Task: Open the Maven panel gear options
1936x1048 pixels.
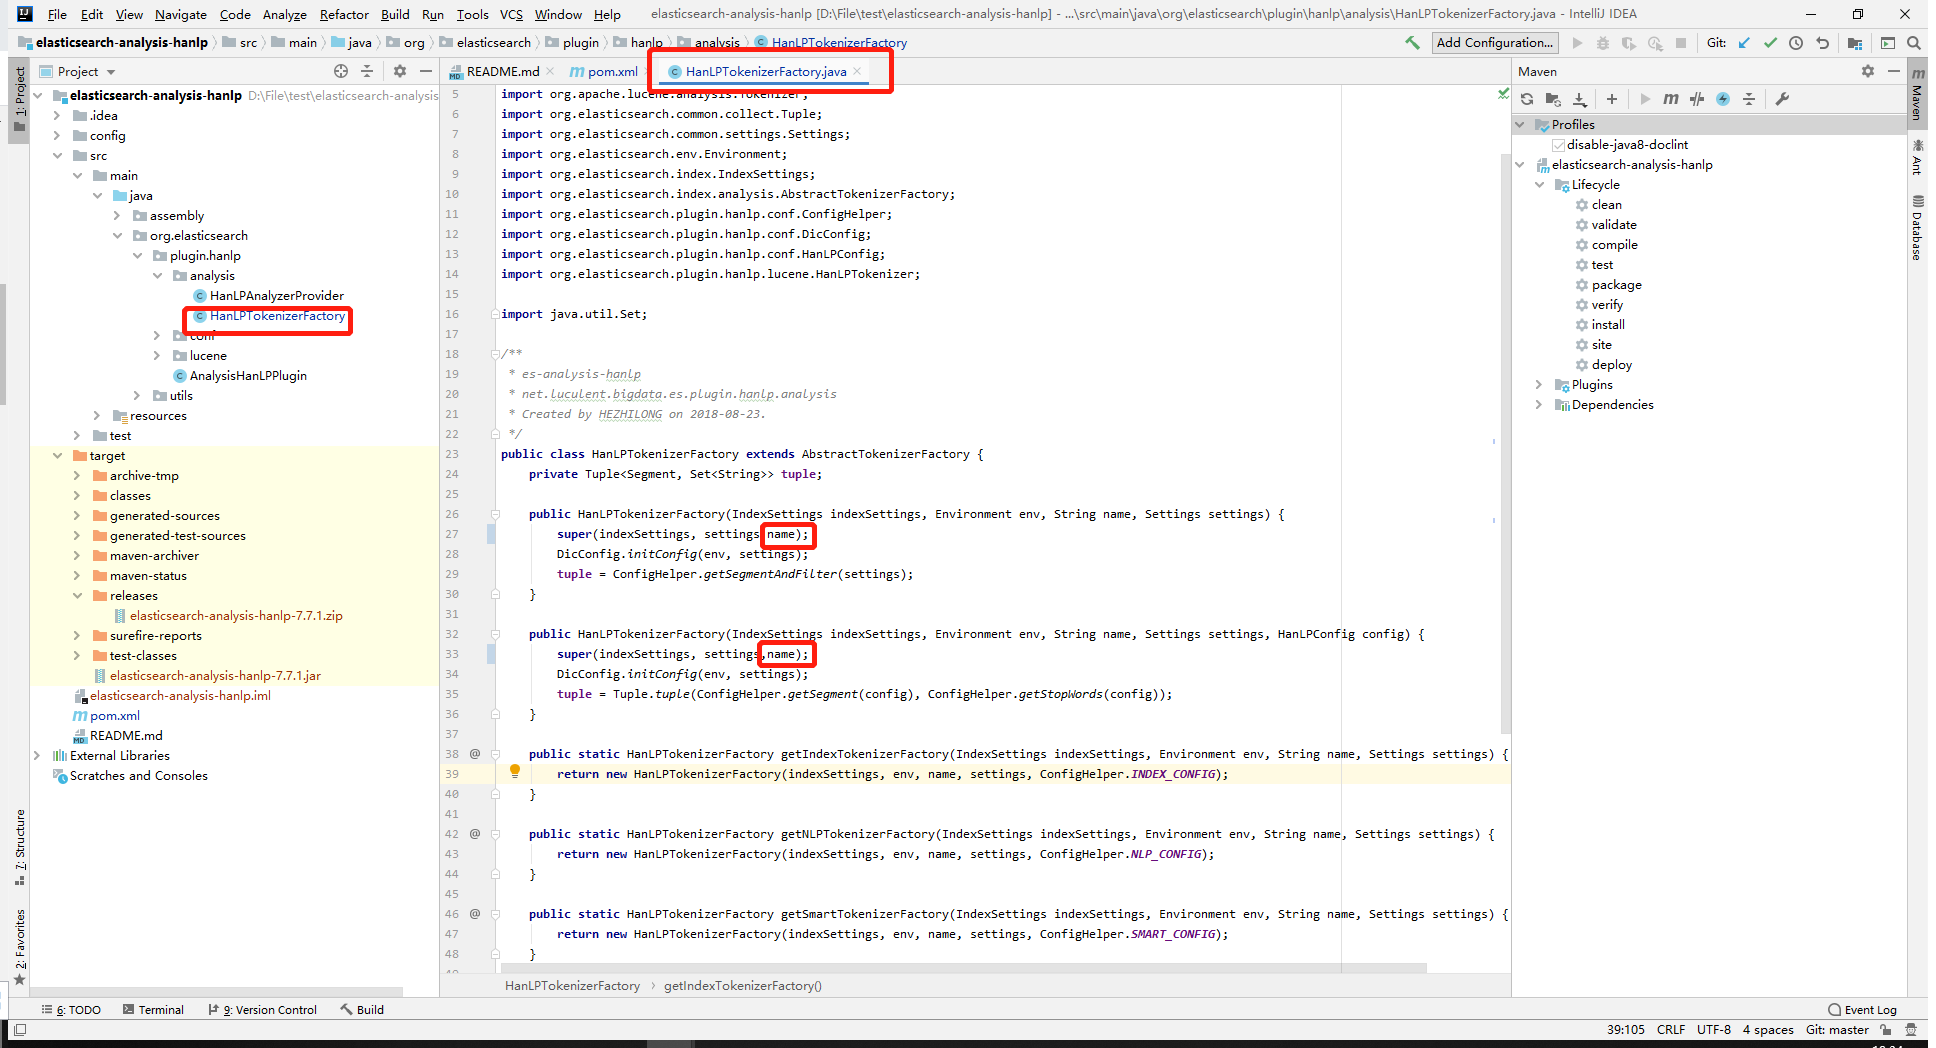Action: pyautogui.click(x=1868, y=71)
